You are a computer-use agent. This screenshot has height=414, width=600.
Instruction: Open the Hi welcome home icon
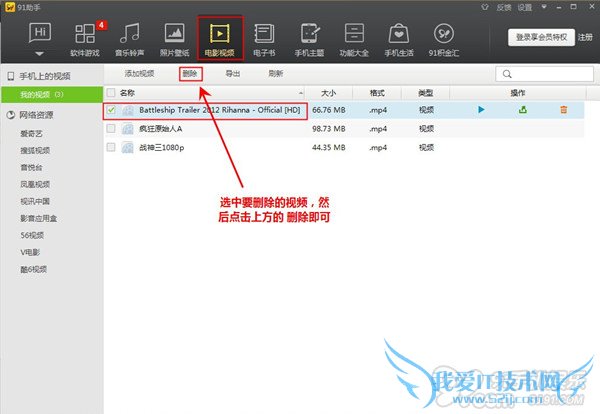pos(40,33)
